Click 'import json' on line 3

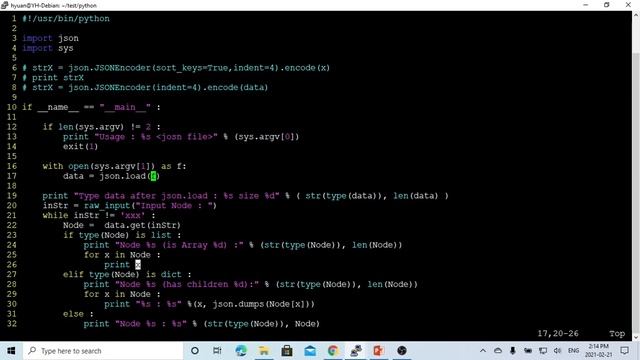tap(50, 38)
